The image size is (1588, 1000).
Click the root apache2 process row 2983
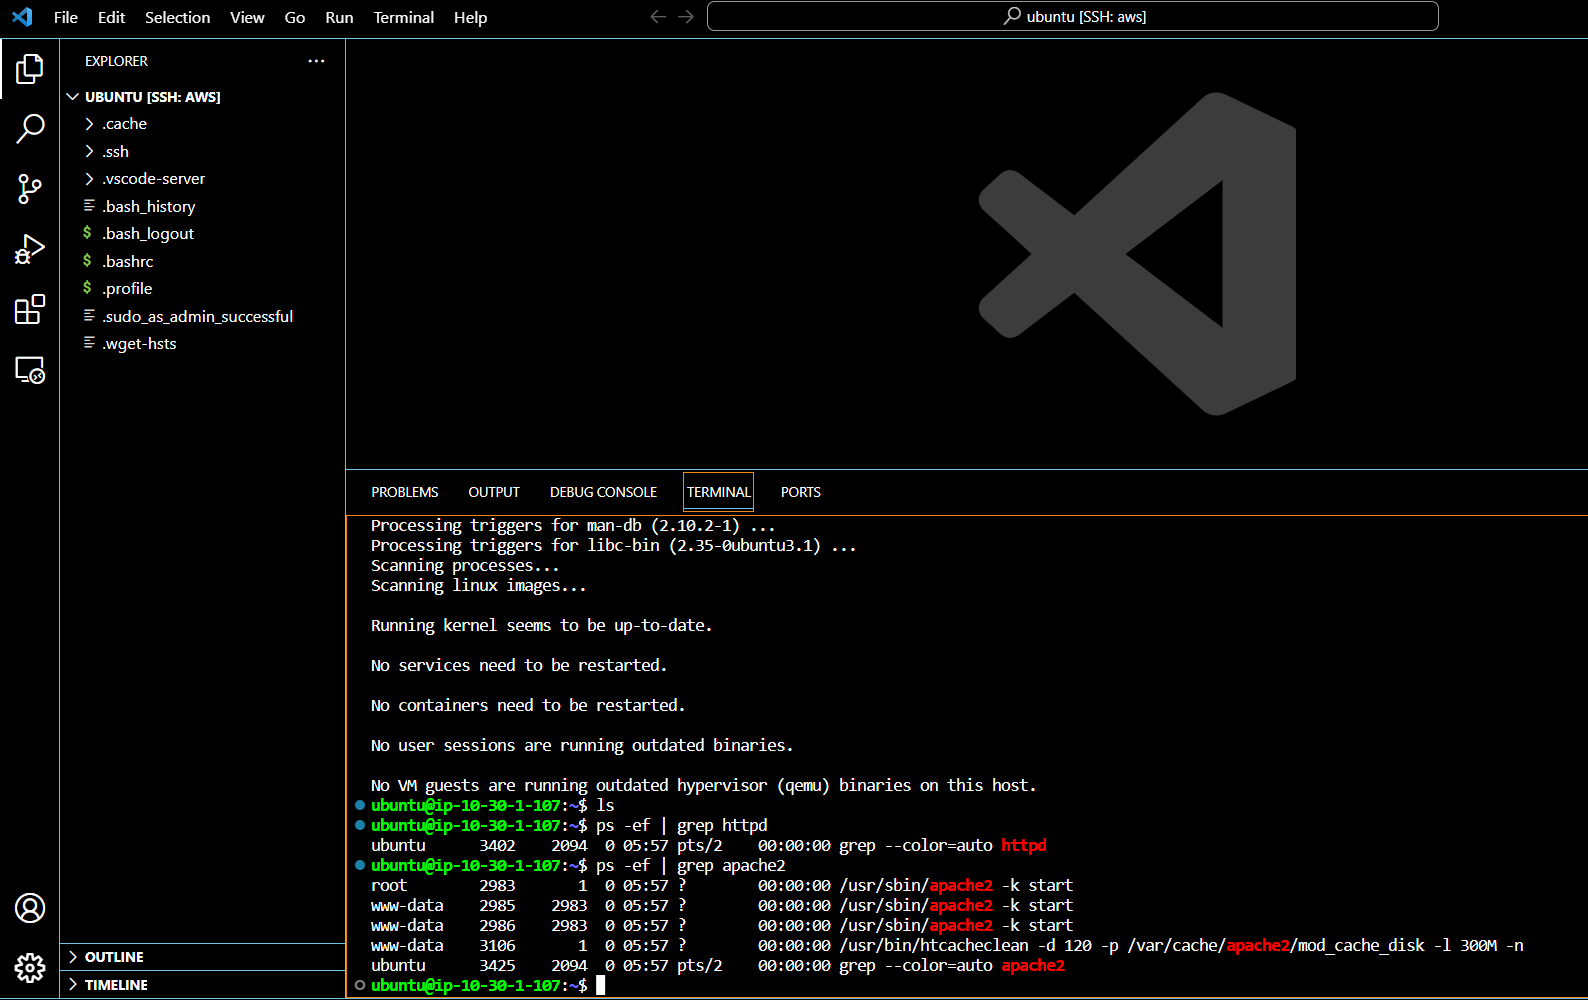(722, 885)
